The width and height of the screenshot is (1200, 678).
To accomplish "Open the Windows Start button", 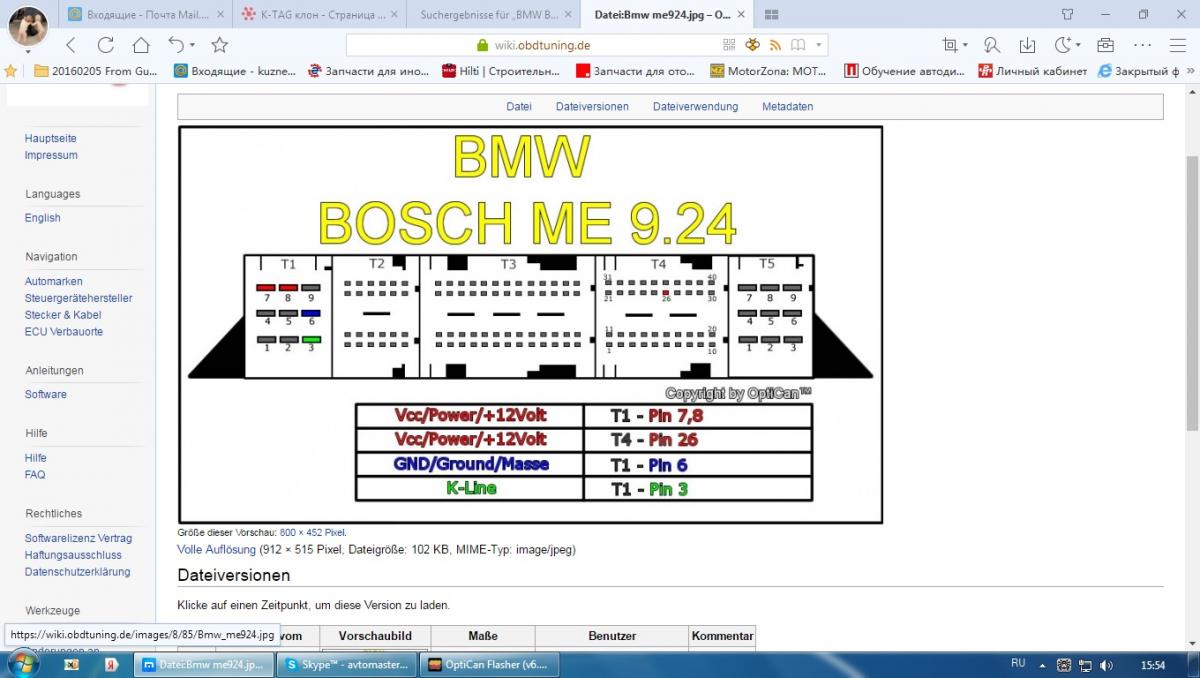I will pos(24,664).
